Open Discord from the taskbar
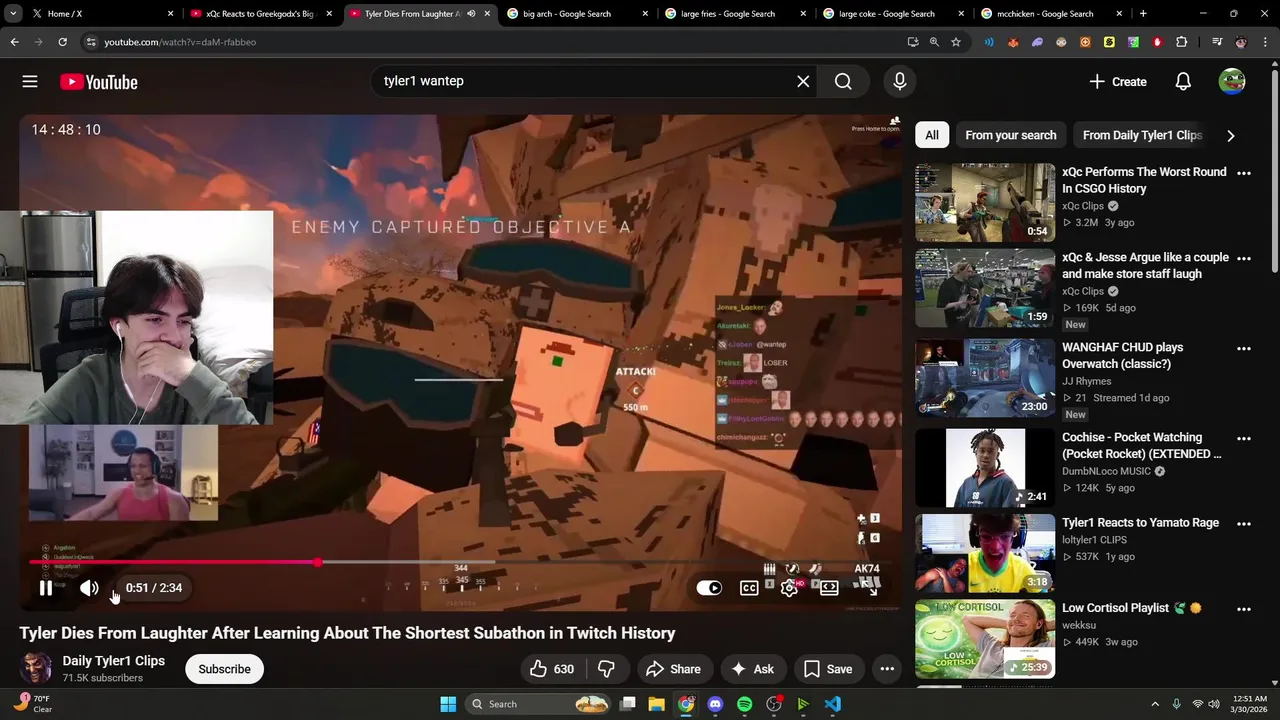 coord(715,704)
